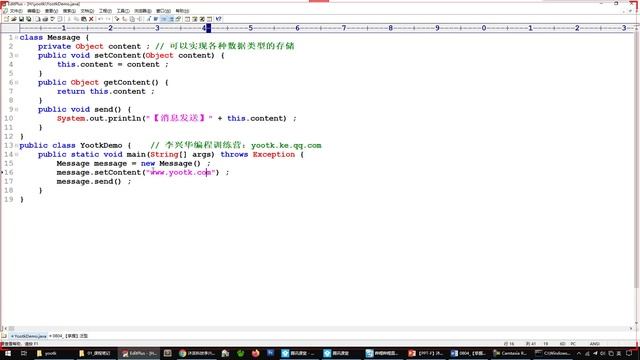This screenshot has width=640, height=360.
Task: Collapse the fold marker on line 1 class Message
Action: coord(16,38)
